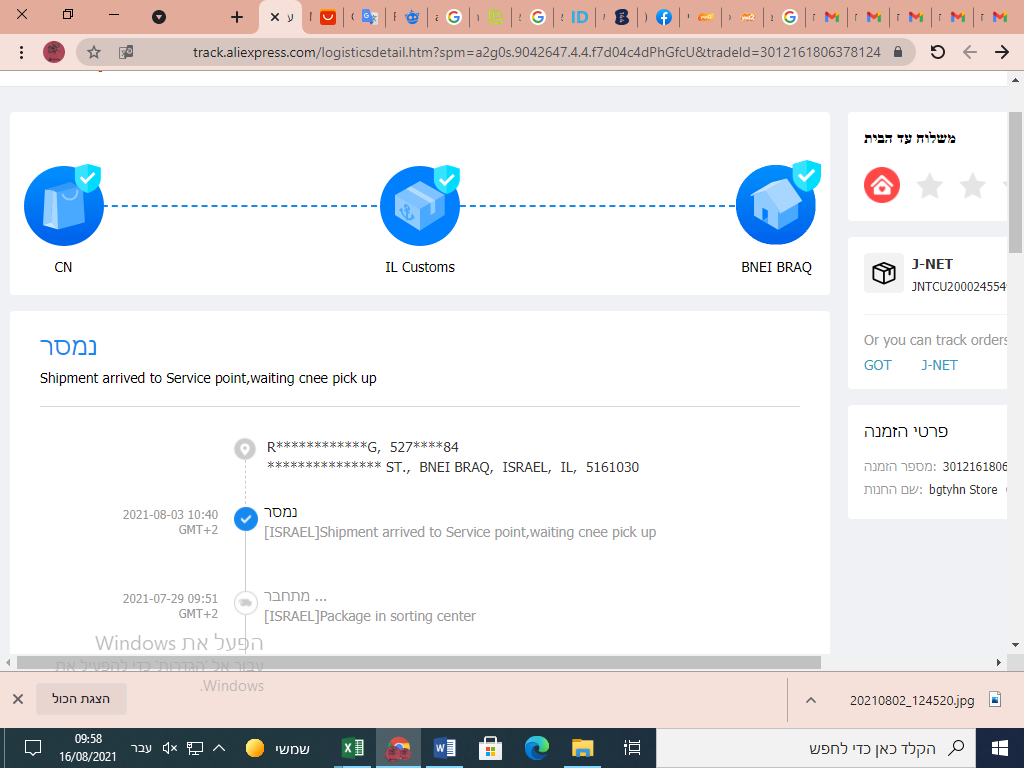Image resolution: width=1024 pixels, height=768 pixels.
Task: Expand options chevron for the downloaded jpg
Action: click(811, 700)
